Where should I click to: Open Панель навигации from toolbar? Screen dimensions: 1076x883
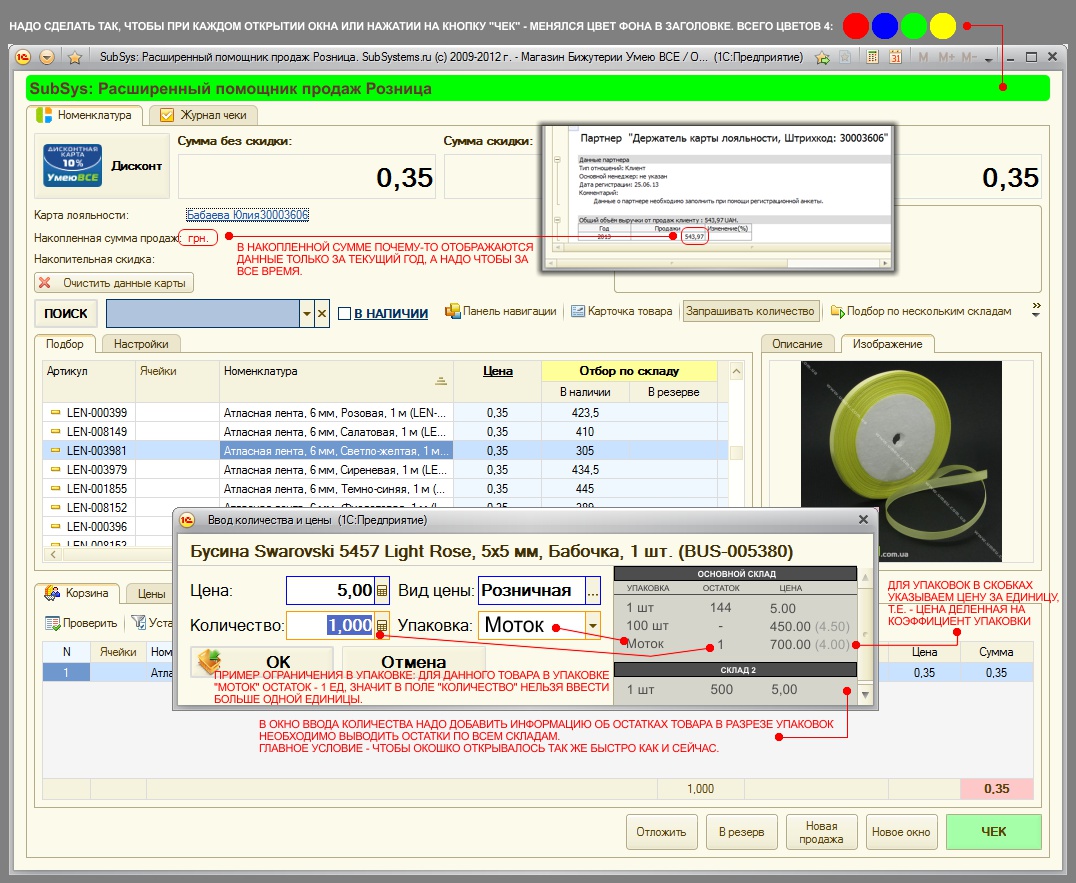[x=500, y=311]
